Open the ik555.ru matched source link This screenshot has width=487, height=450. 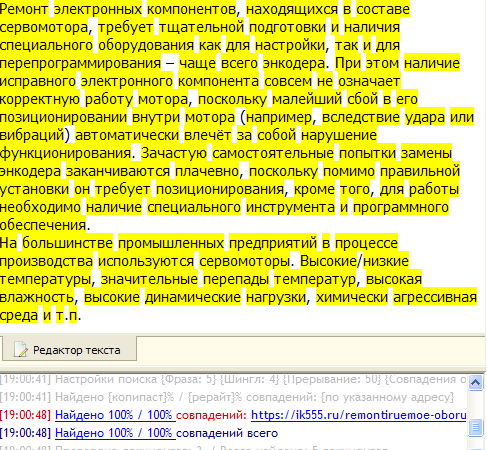coord(358,415)
